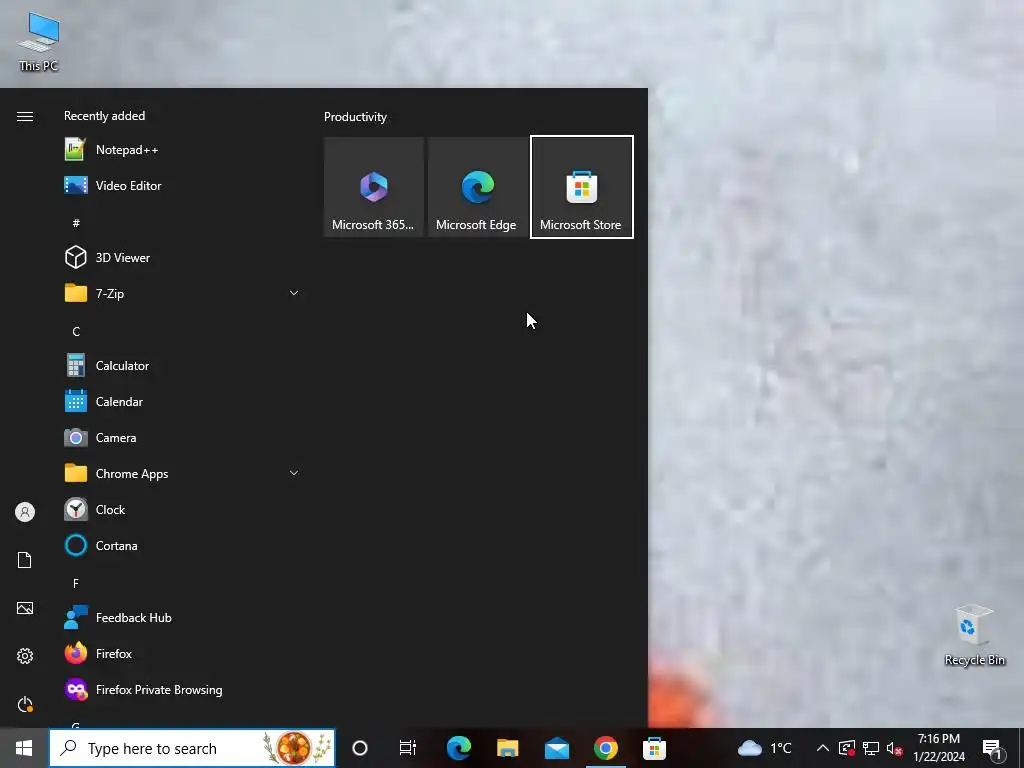Open Microsoft Store from taskbar

point(654,748)
